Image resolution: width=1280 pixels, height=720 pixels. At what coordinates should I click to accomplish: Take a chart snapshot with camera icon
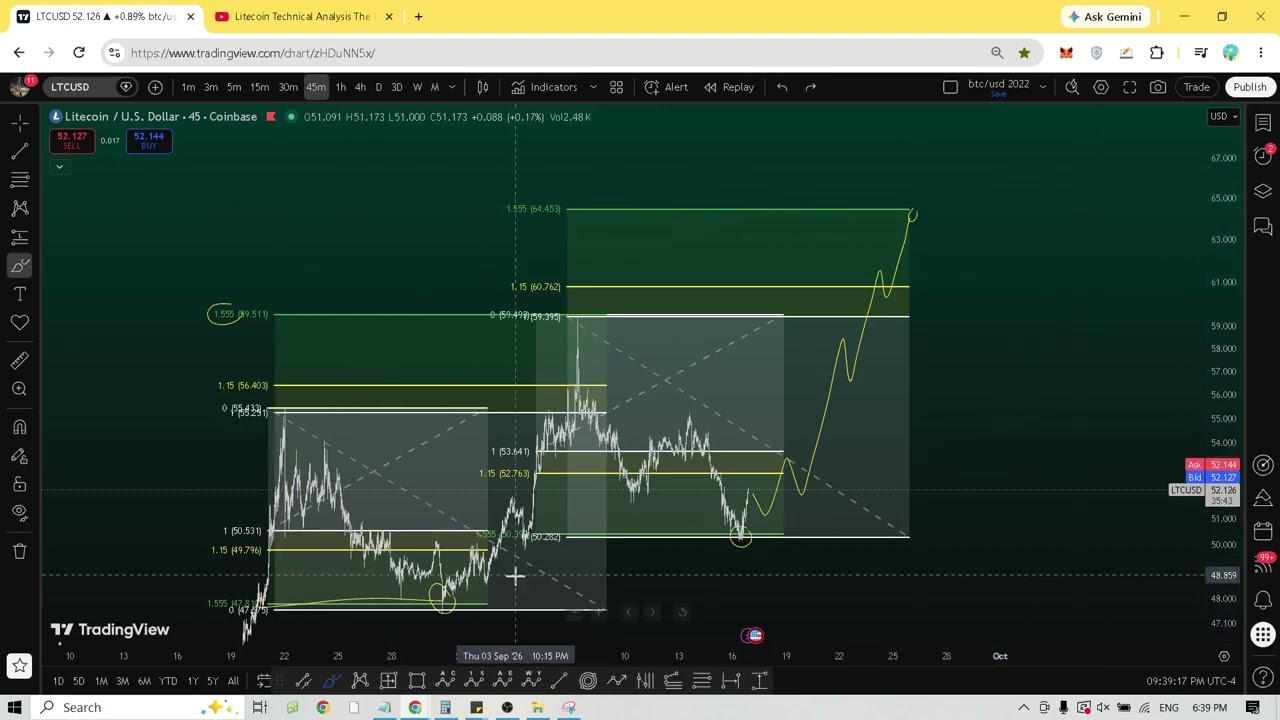pyautogui.click(x=1158, y=87)
